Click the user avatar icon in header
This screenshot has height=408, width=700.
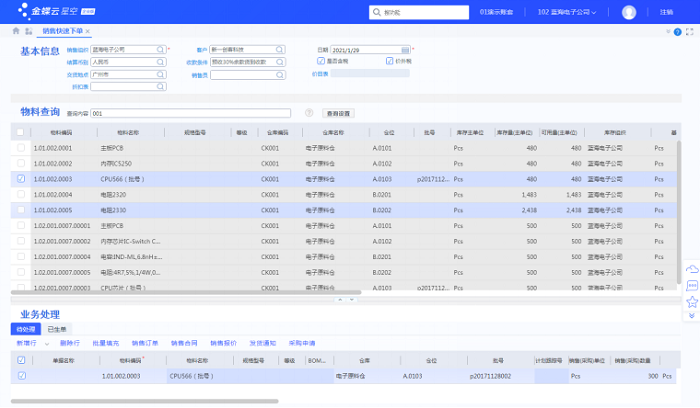tap(629, 12)
